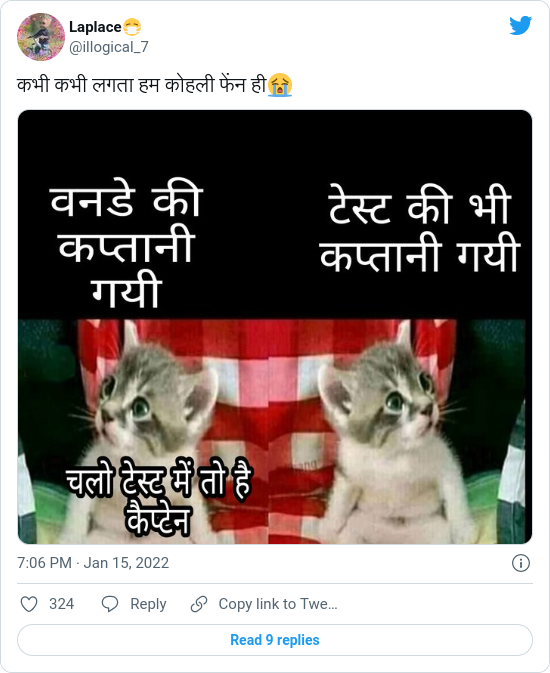The width and height of the screenshot is (550, 673).
Task: Click the reply speech bubble icon
Action: [x=110, y=604]
